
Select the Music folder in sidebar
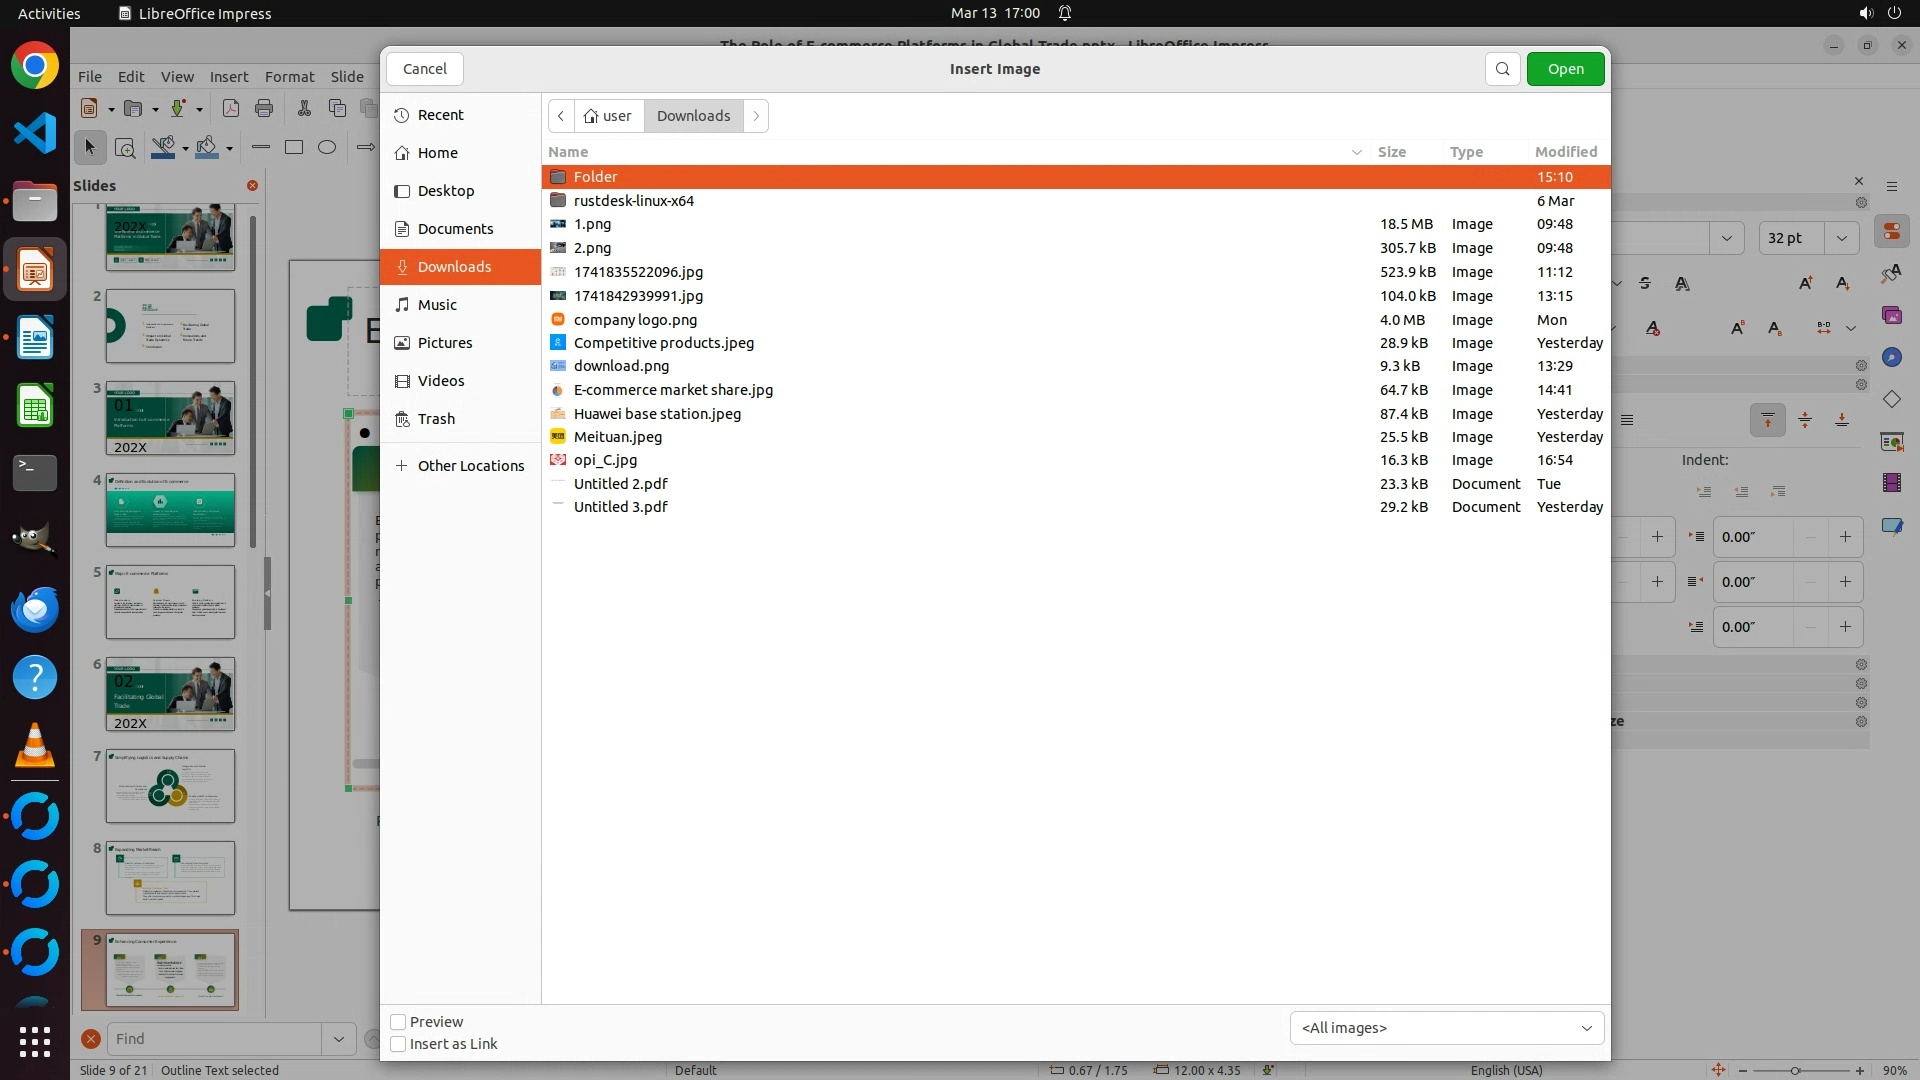[x=437, y=305]
